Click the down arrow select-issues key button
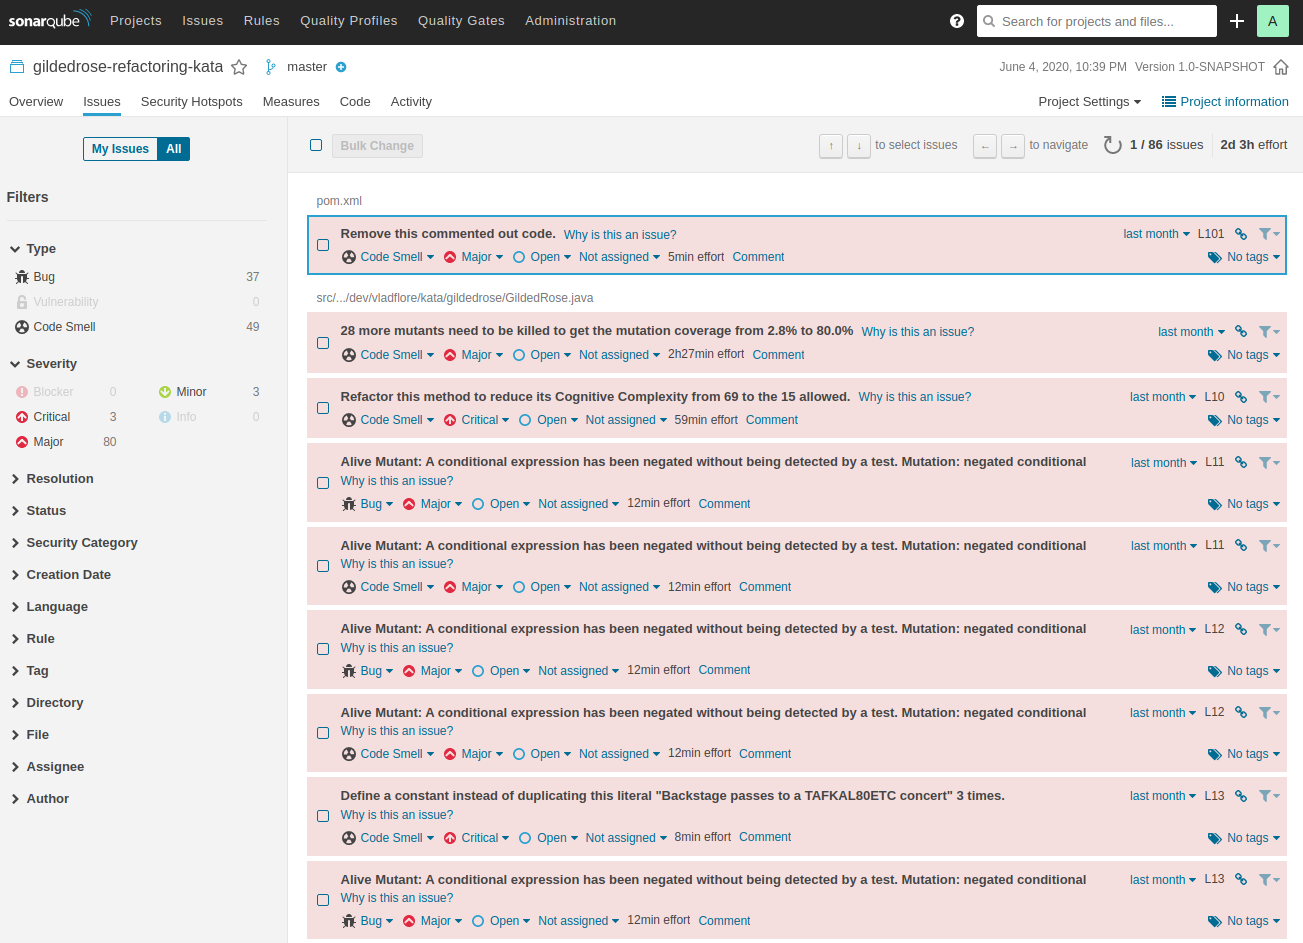 pyautogui.click(x=859, y=146)
